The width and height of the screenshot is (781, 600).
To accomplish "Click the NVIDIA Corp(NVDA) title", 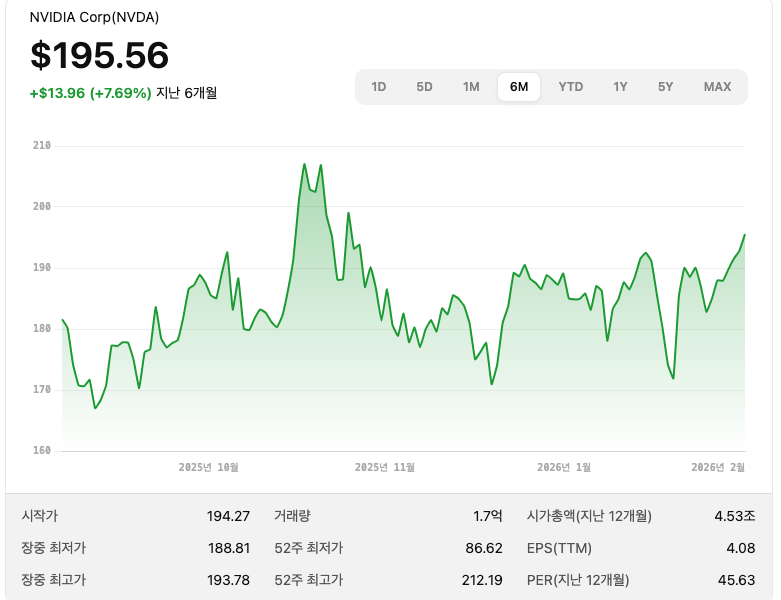I will point(94,17).
